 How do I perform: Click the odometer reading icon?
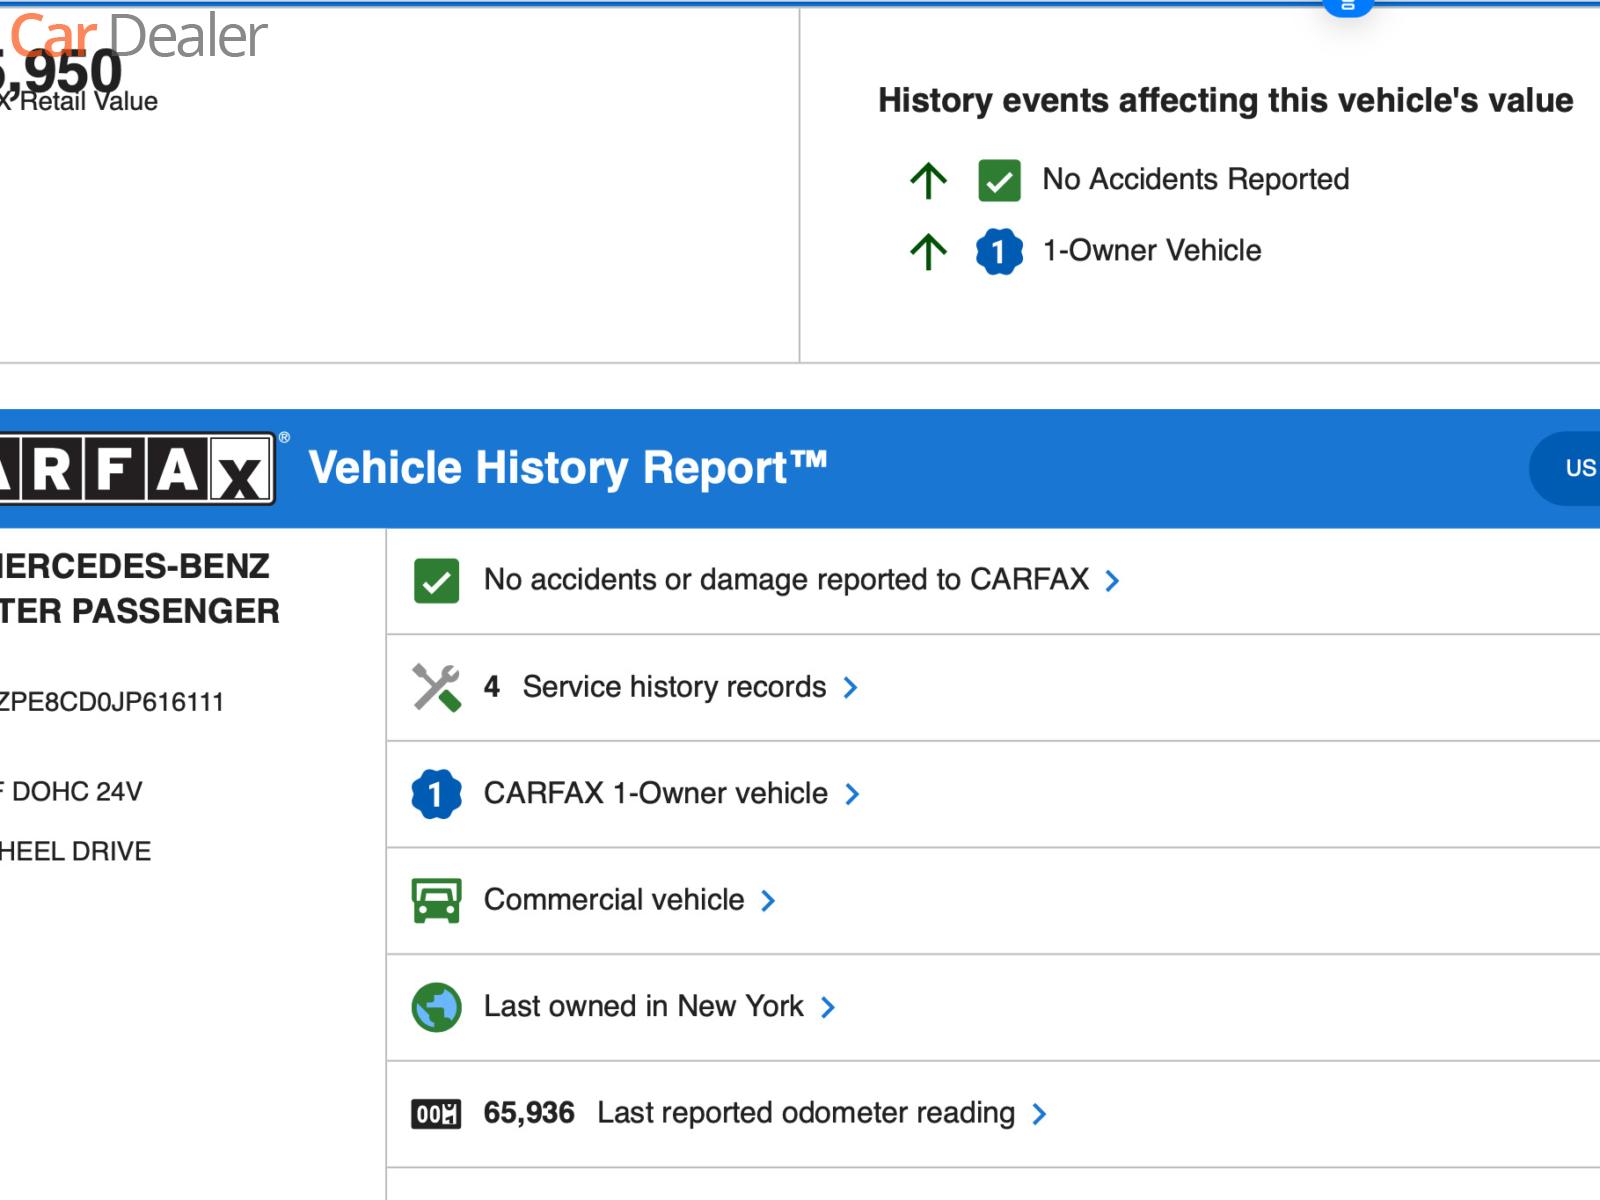coord(436,1113)
